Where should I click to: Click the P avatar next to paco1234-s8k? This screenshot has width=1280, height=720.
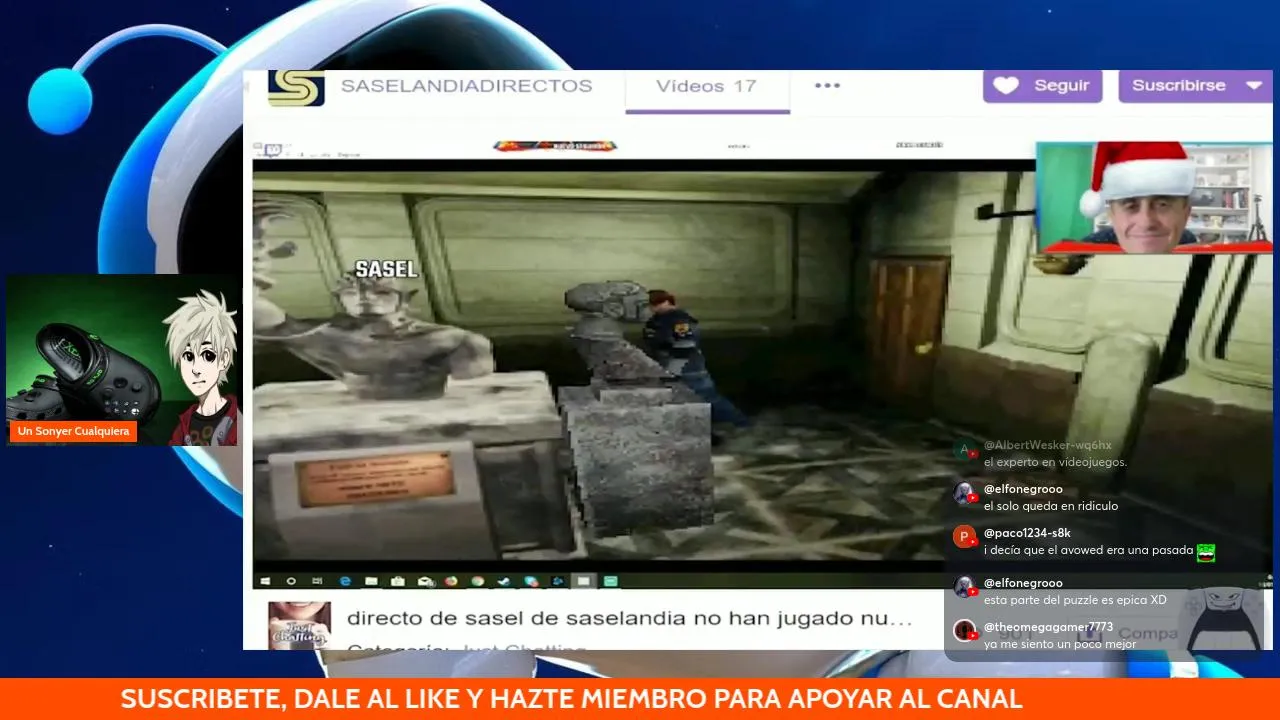964,537
